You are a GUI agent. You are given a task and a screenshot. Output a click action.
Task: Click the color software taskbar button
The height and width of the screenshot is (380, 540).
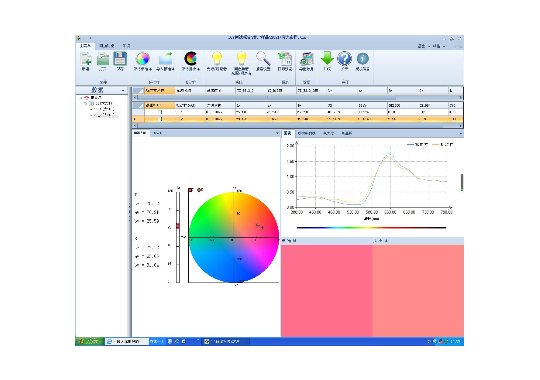coord(226,341)
